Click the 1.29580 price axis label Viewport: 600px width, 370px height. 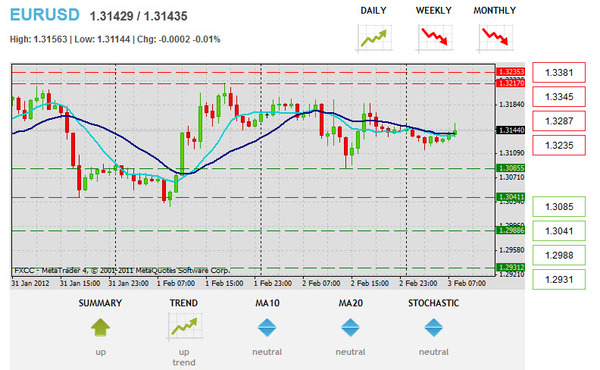(x=512, y=250)
